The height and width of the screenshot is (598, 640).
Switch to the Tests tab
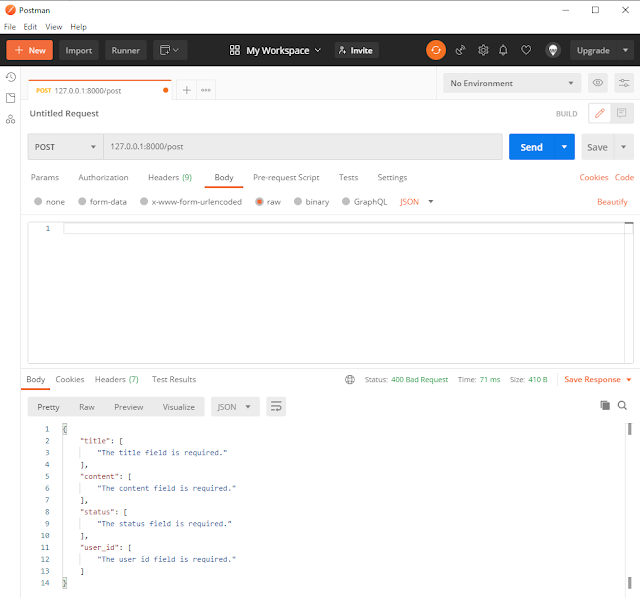pyautogui.click(x=348, y=178)
